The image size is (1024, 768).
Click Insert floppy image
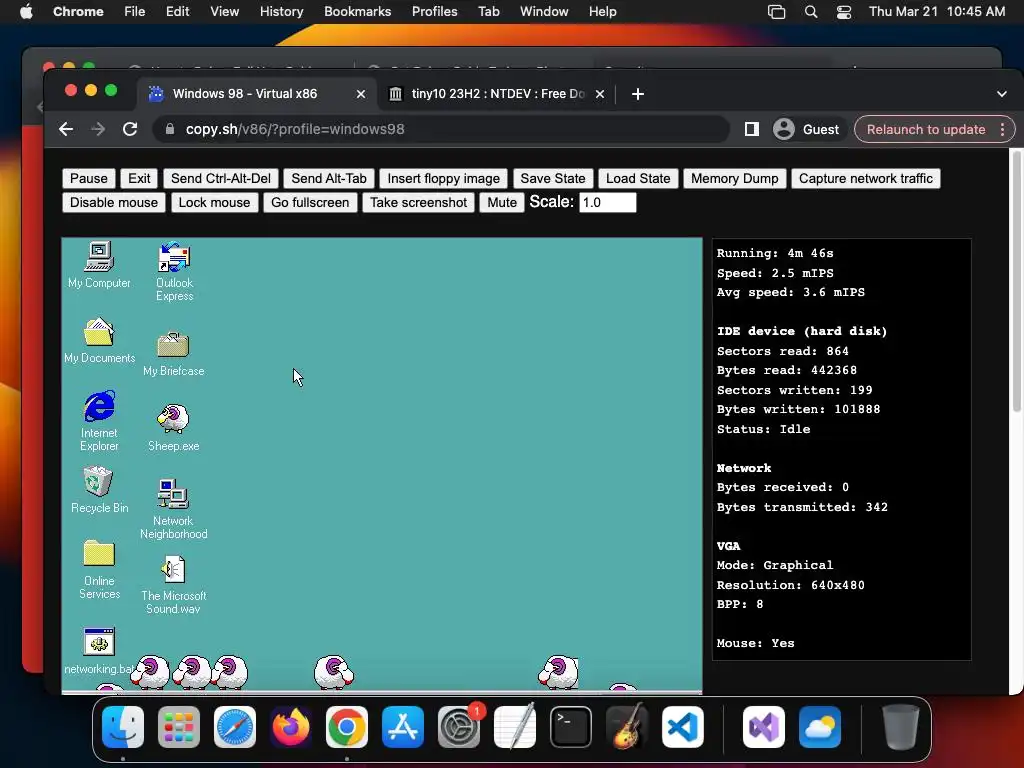pyautogui.click(x=443, y=178)
